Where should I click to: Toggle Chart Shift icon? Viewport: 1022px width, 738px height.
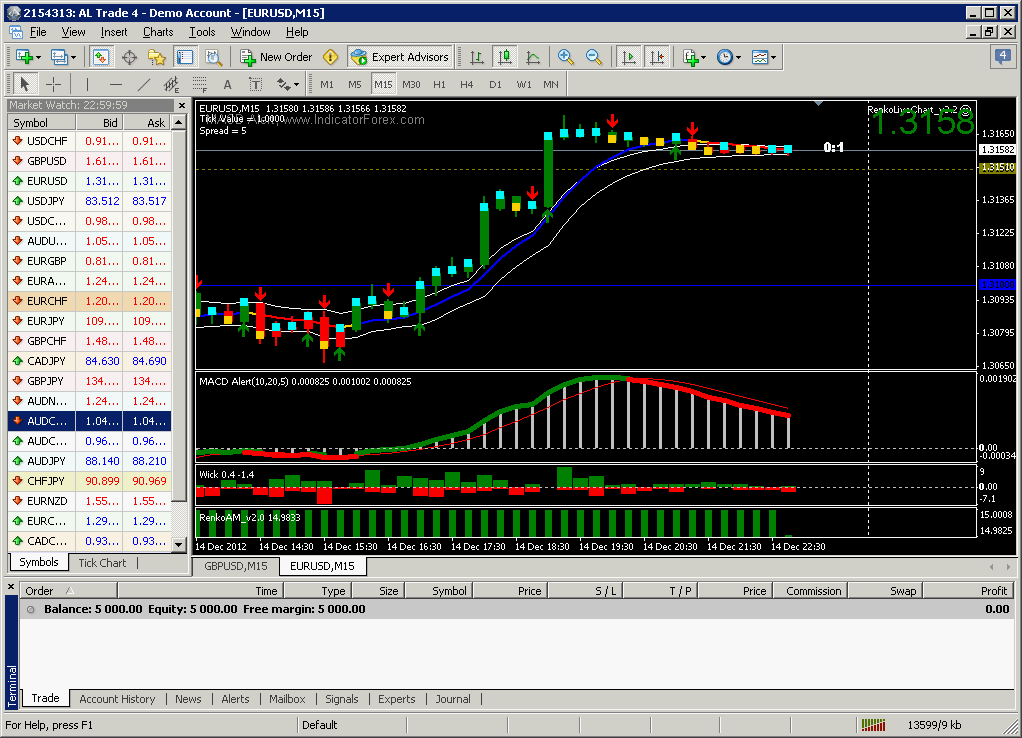pos(657,57)
